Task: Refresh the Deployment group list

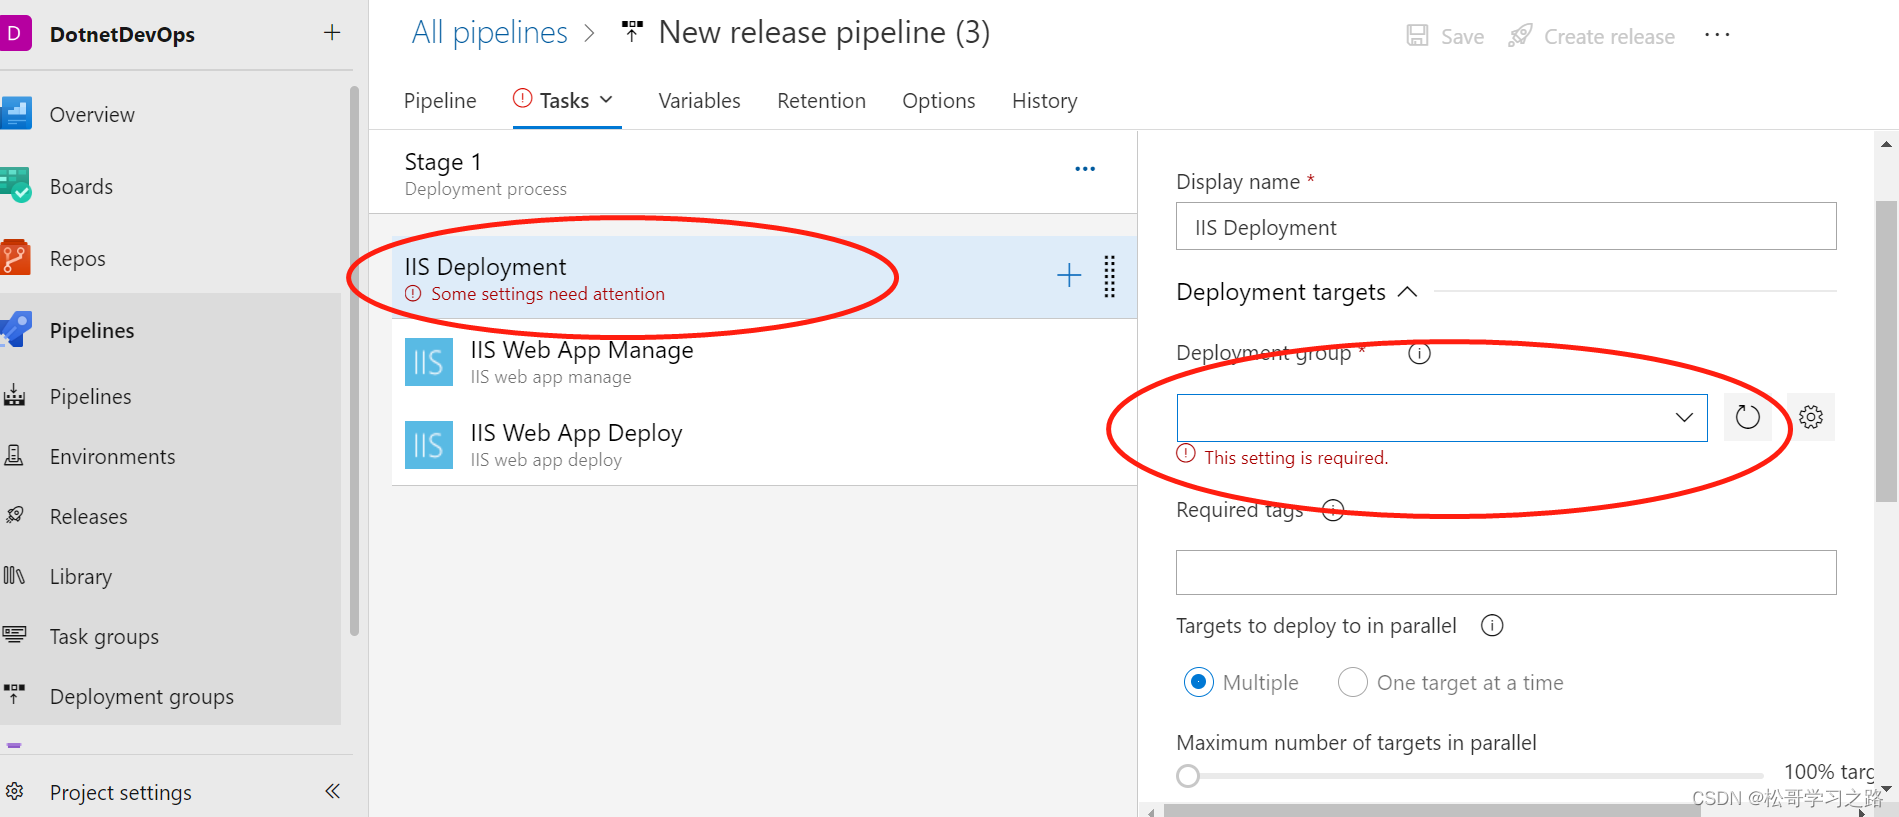Action: point(1747,417)
